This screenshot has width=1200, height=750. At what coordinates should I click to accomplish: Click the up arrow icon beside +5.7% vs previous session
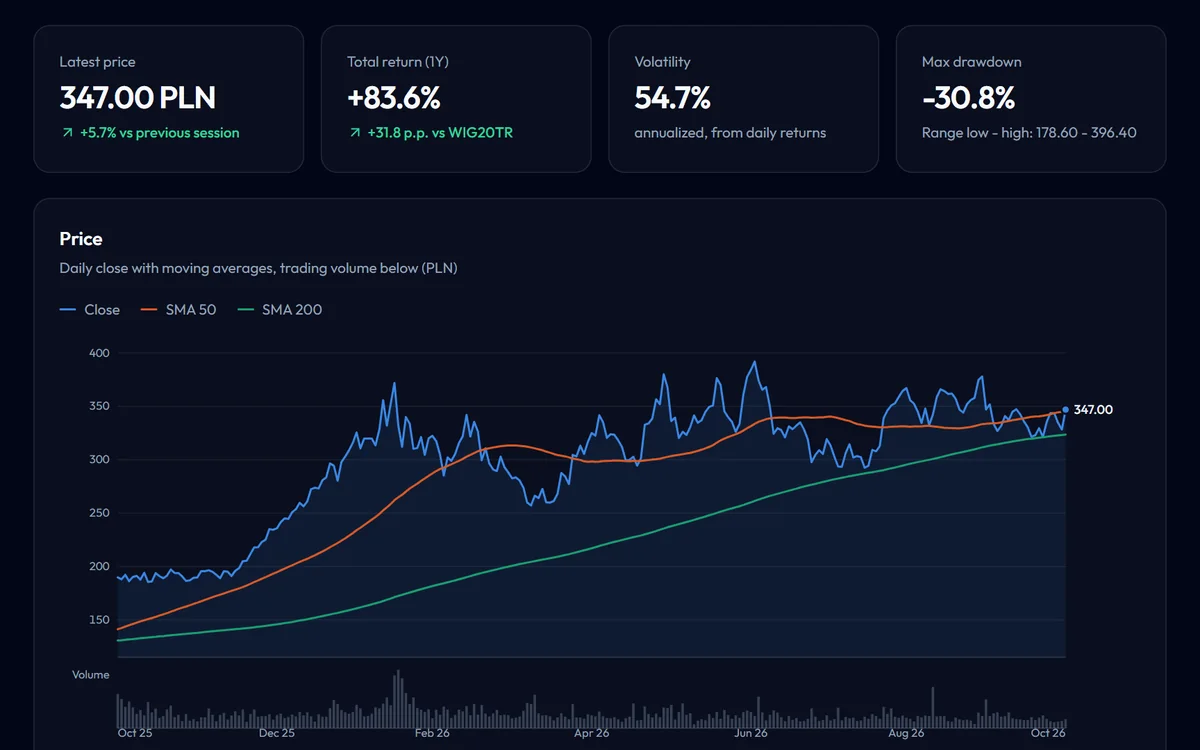pos(66,132)
